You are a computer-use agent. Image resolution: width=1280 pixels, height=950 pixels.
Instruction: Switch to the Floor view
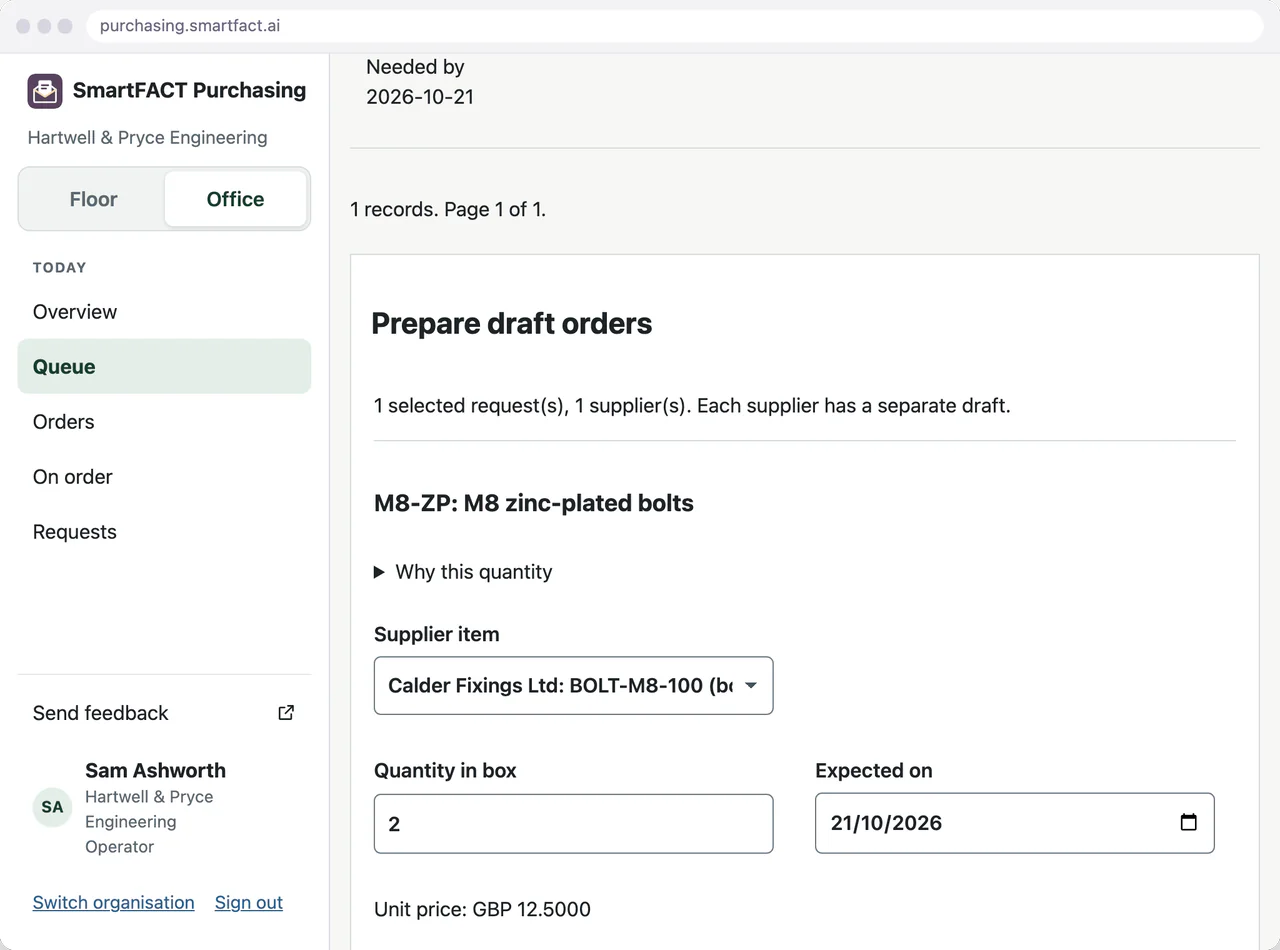click(x=93, y=199)
